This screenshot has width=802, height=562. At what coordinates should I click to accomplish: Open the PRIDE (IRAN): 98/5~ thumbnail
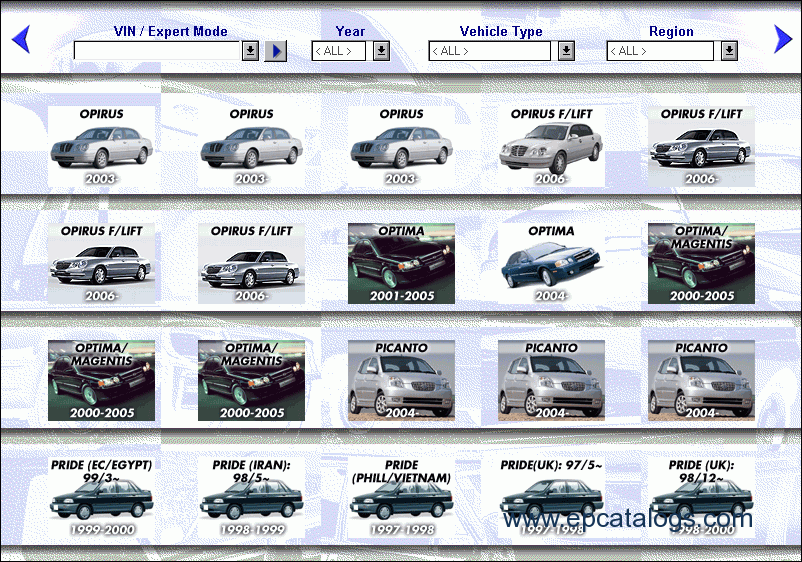(x=251, y=498)
